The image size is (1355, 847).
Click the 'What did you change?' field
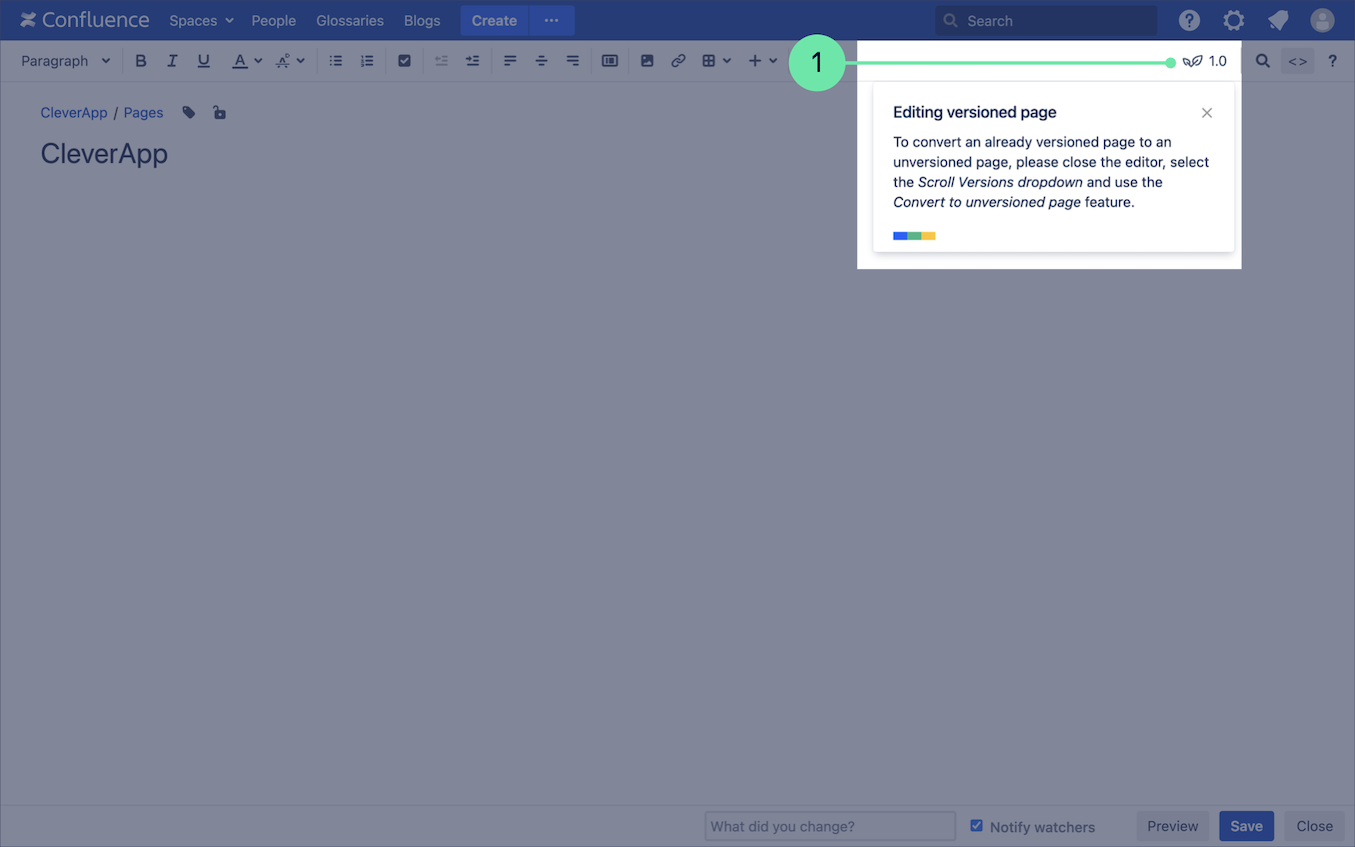pyautogui.click(x=830, y=826)
